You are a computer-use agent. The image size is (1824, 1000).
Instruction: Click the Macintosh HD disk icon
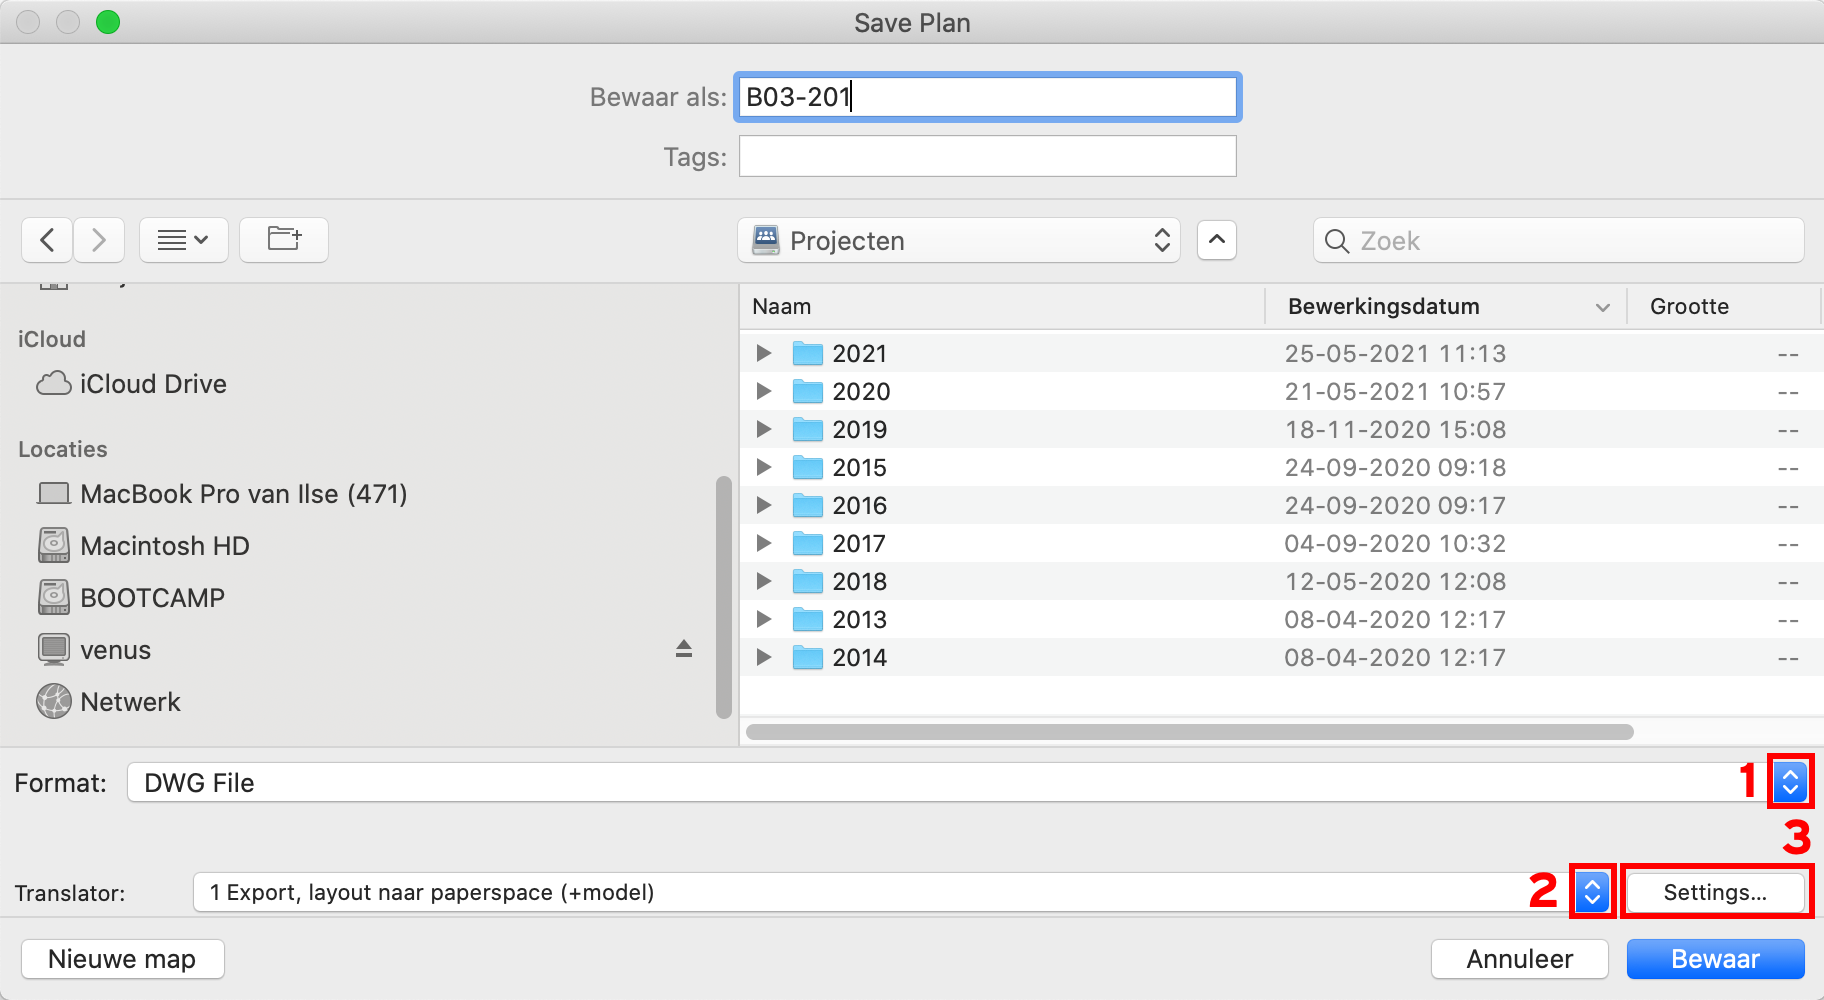(x=54, y=546)
